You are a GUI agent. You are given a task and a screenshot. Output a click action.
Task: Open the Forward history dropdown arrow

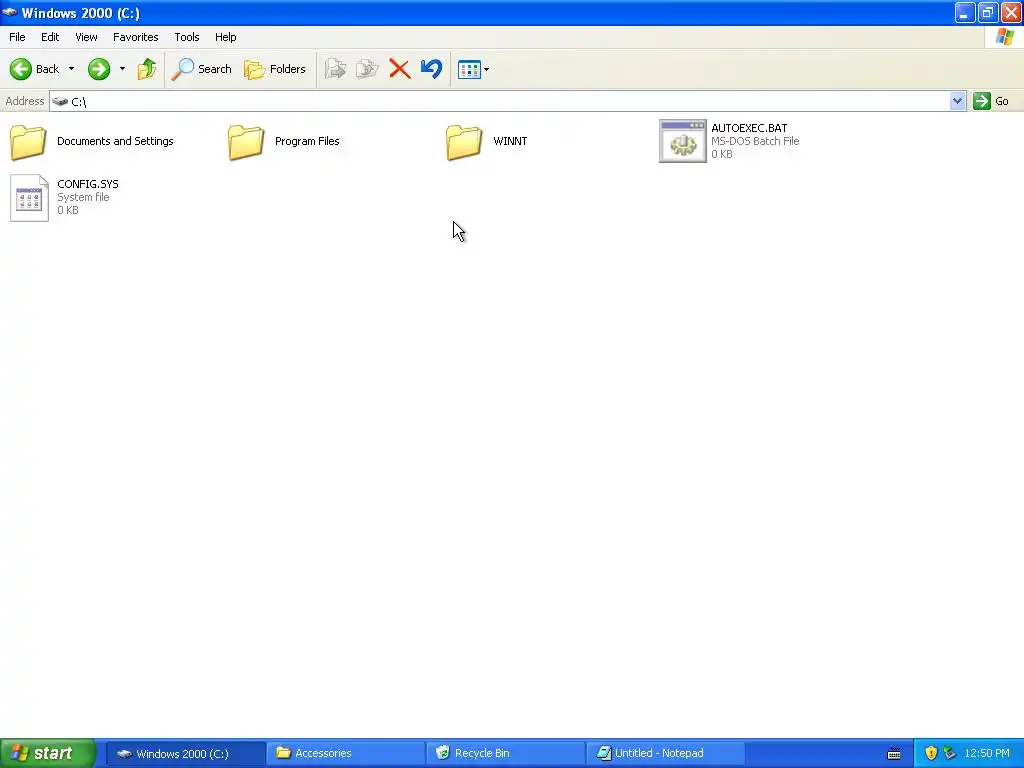(122, 69)
